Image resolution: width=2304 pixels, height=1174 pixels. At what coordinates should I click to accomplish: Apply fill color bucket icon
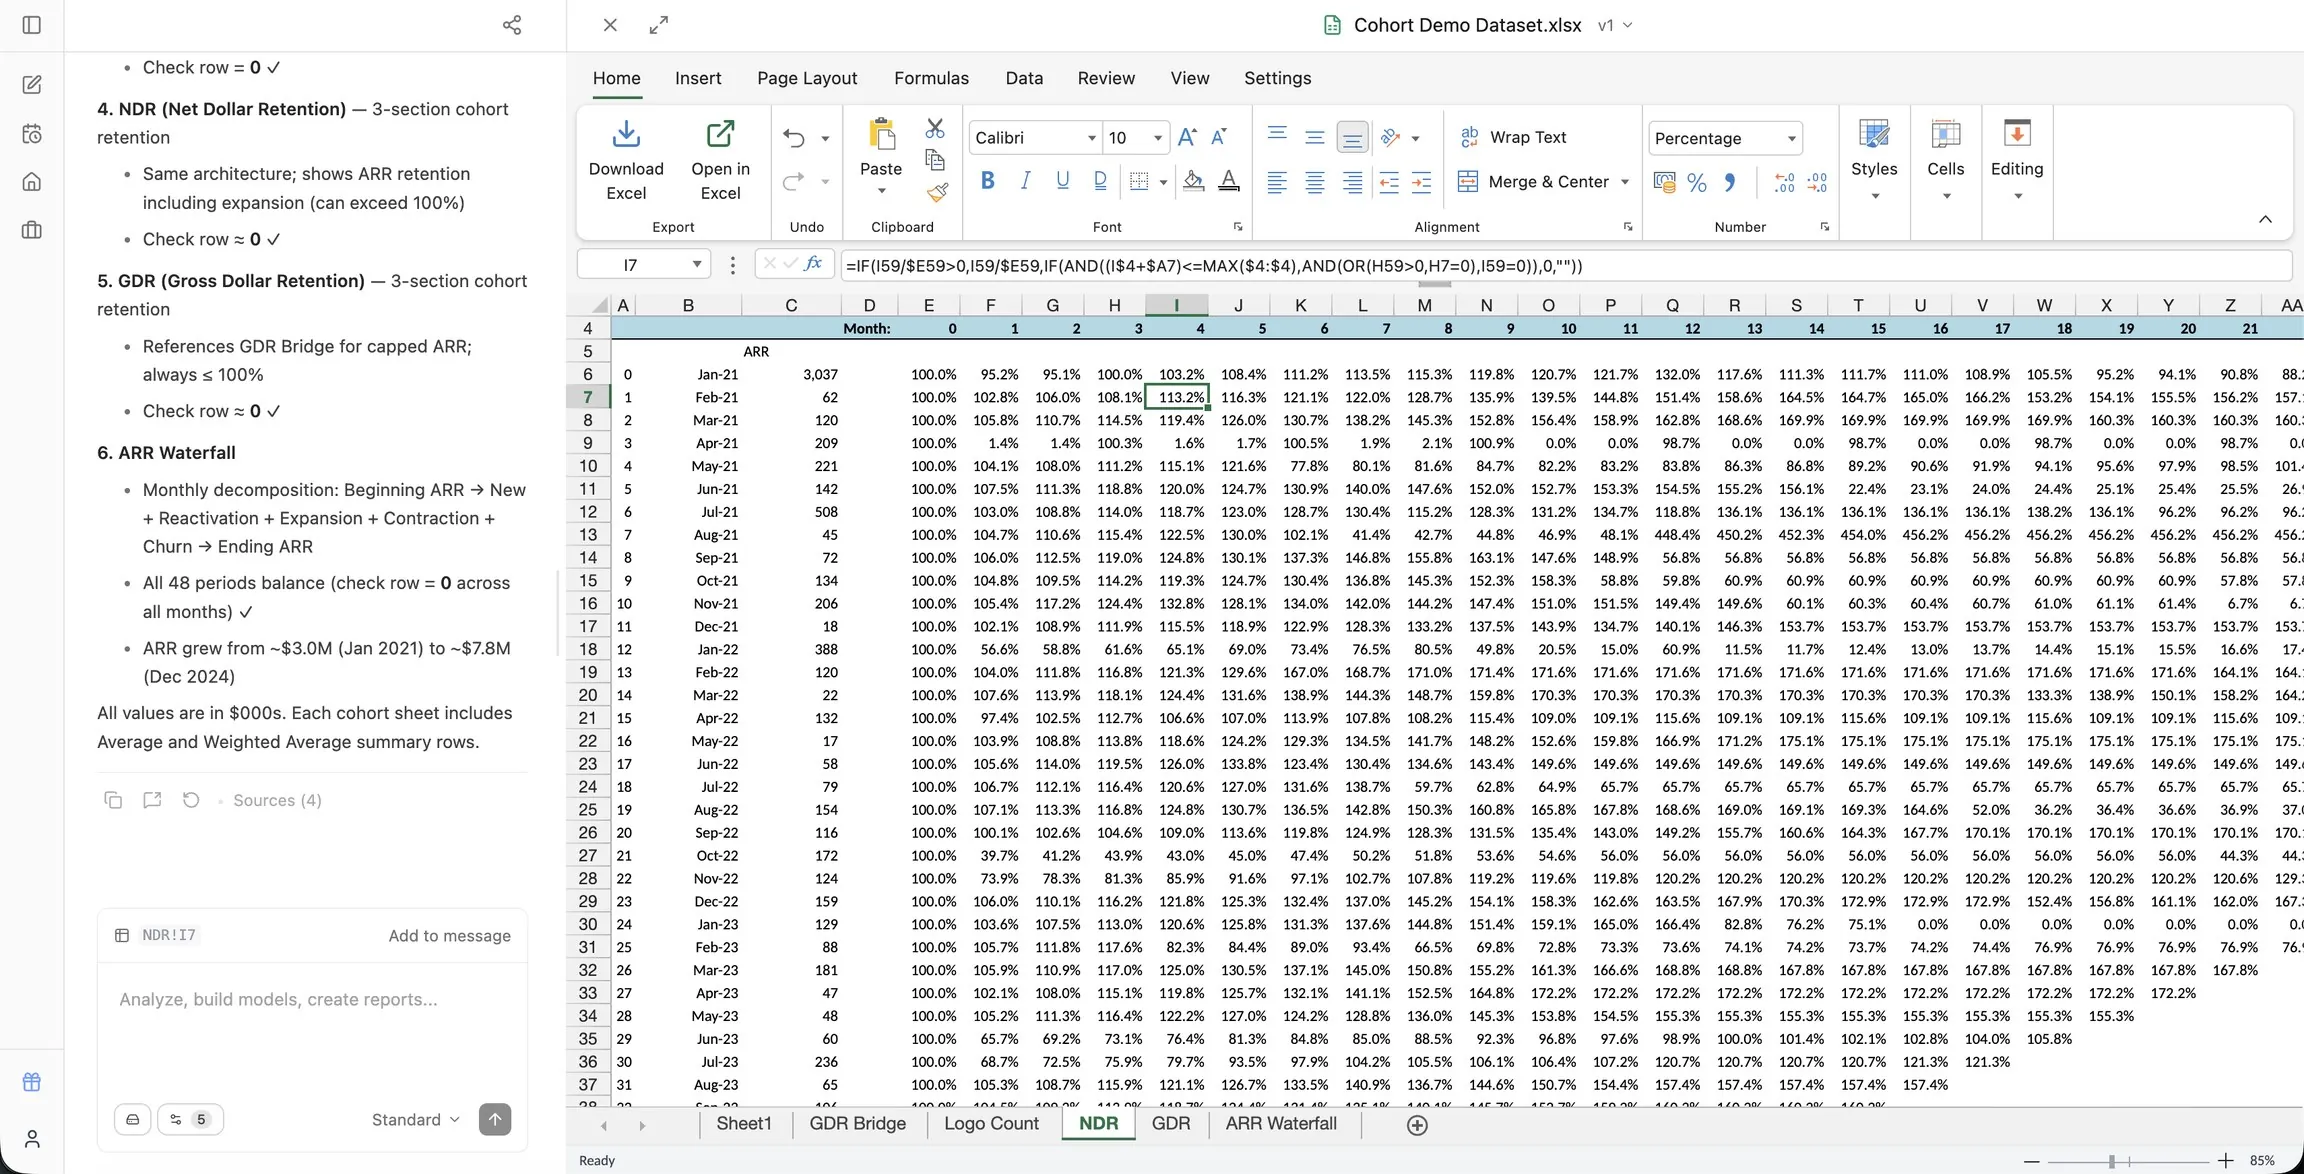click(1193, 181)
